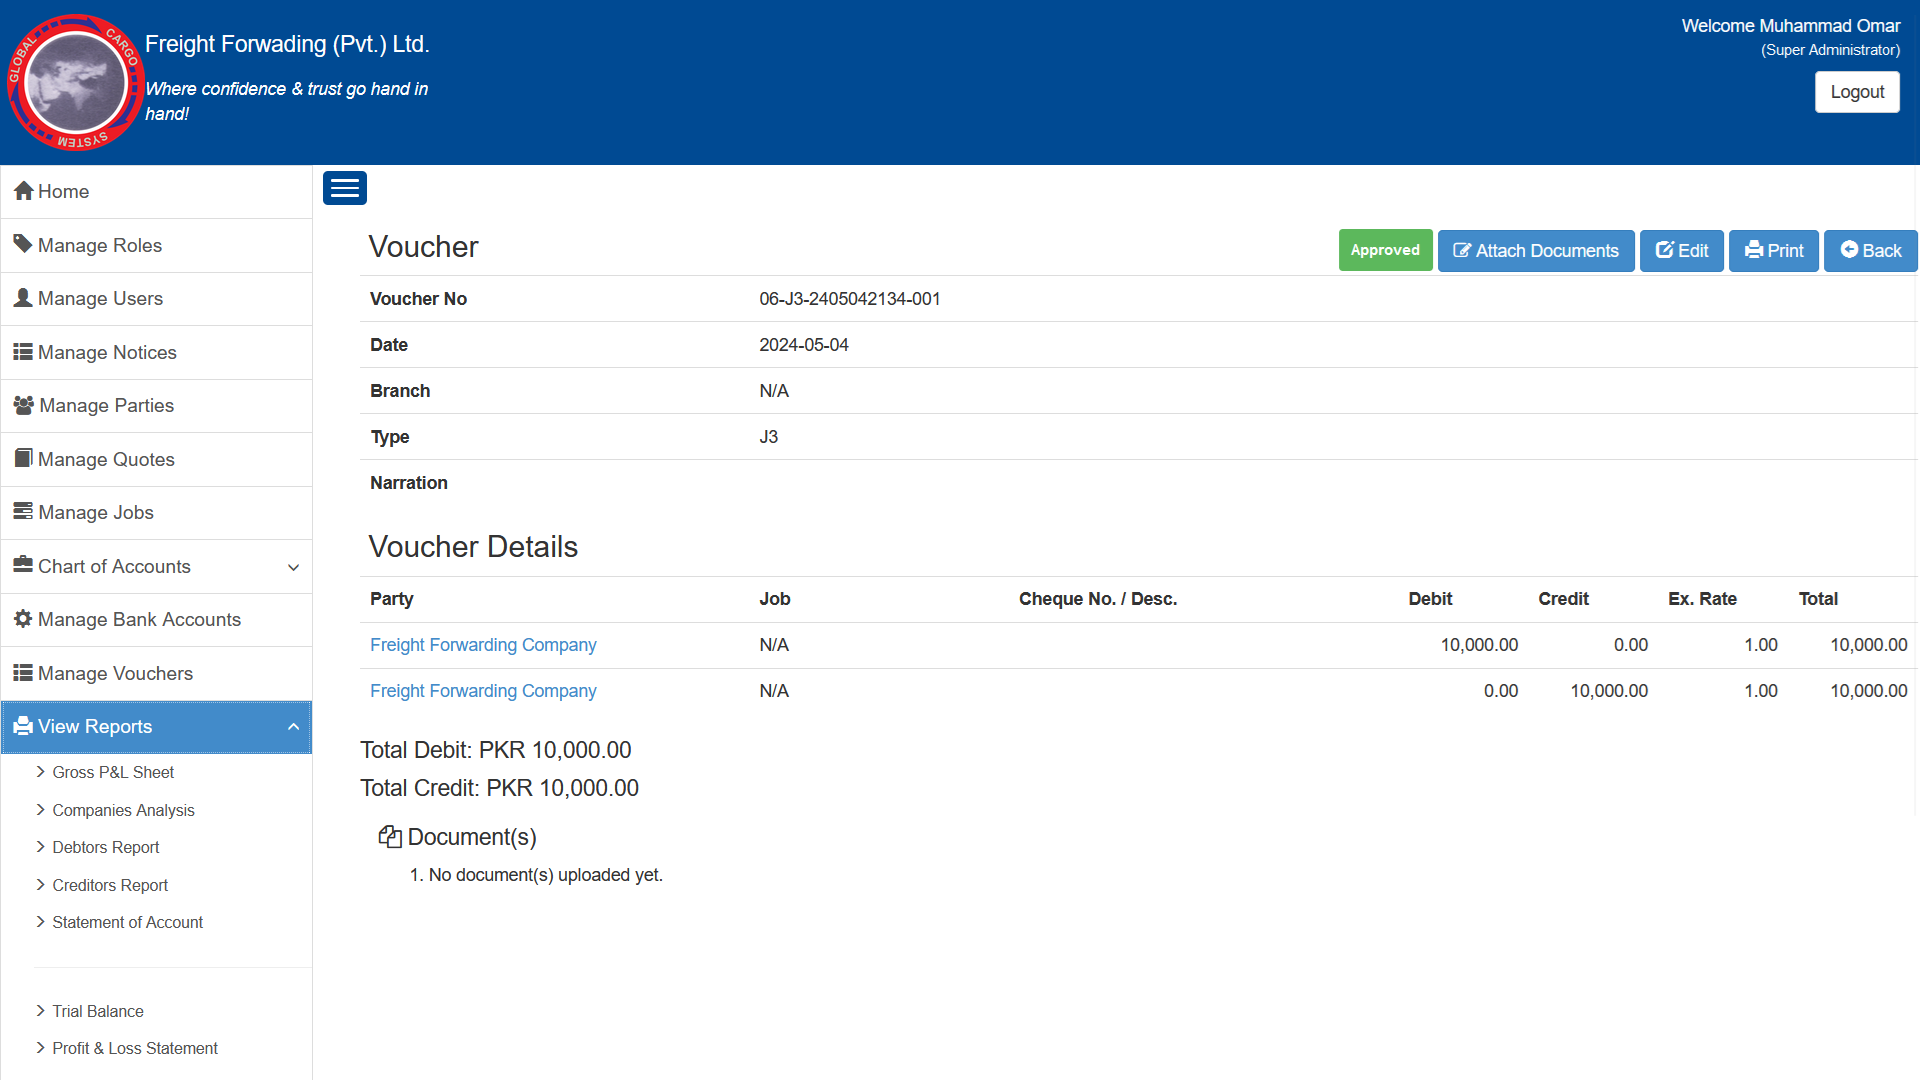
Task: Click the Manage Notices list icon
Action: coord(23,352)
